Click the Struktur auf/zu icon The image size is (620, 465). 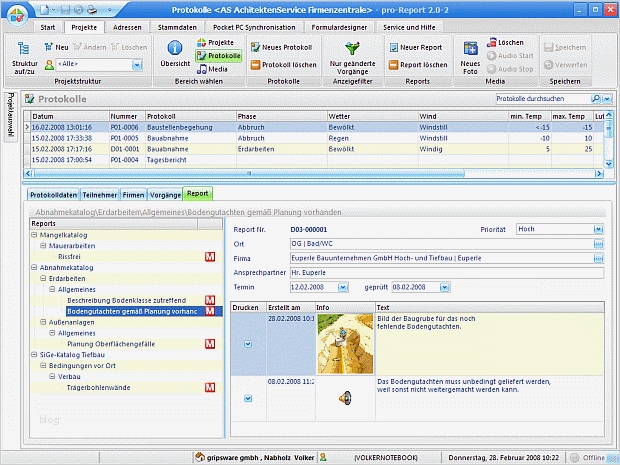(x=24, y=49)
